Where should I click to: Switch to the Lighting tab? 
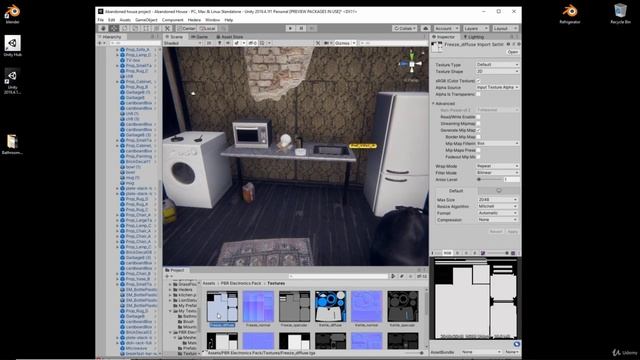[x=474, y=37]
